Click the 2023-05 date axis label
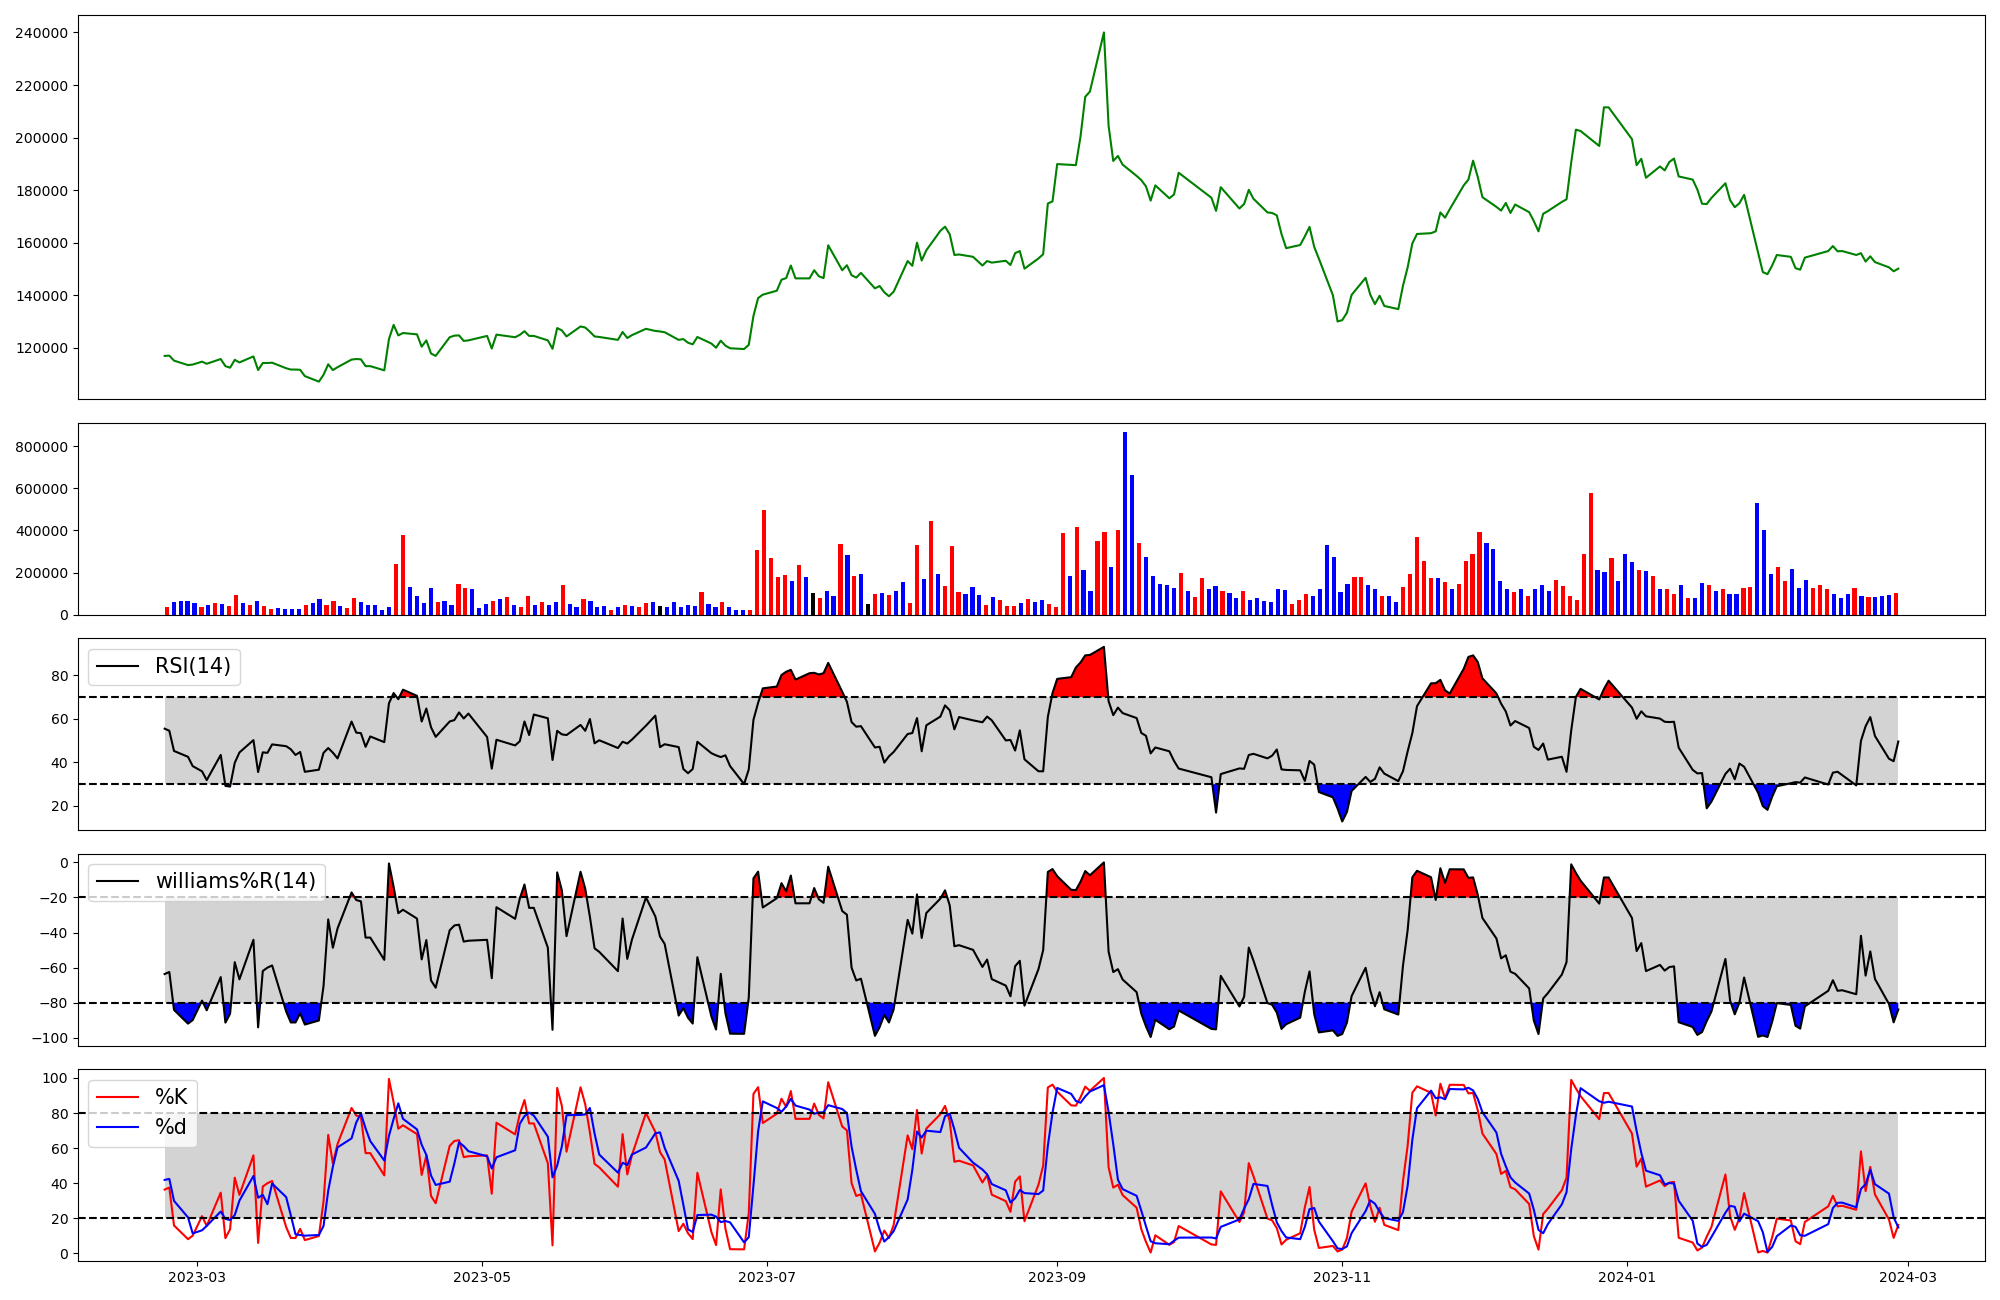The image size is (2000, 1300). click(x=482, y=1277)
